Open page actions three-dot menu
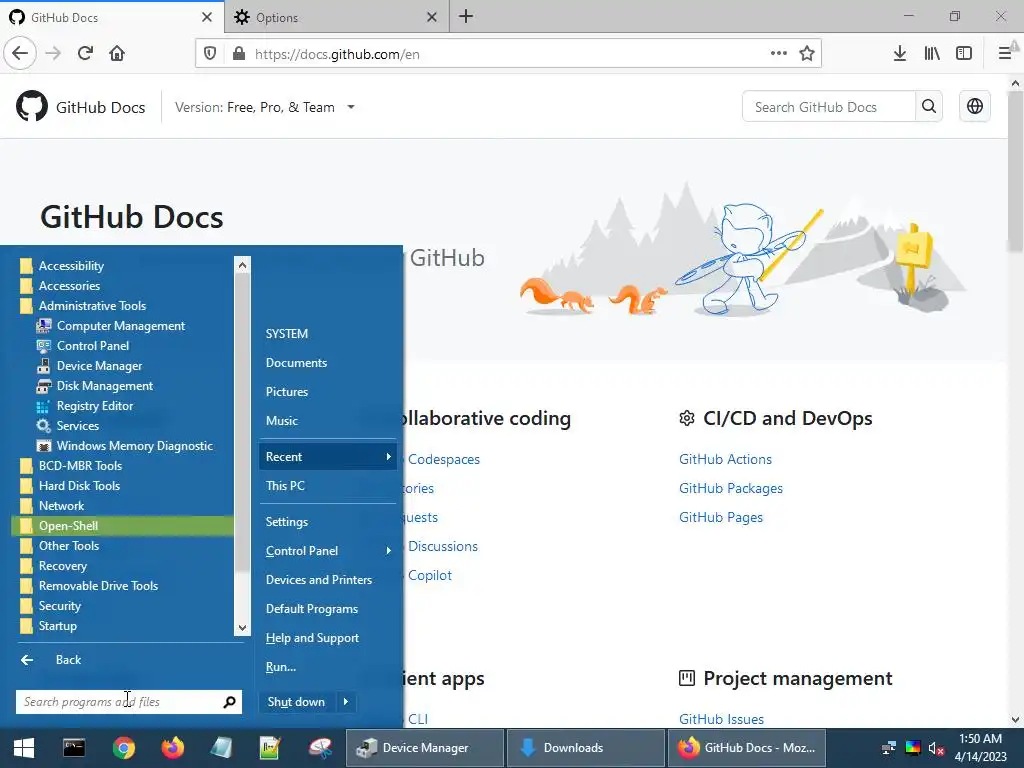 pyautogui.click(x=778, y=54)
